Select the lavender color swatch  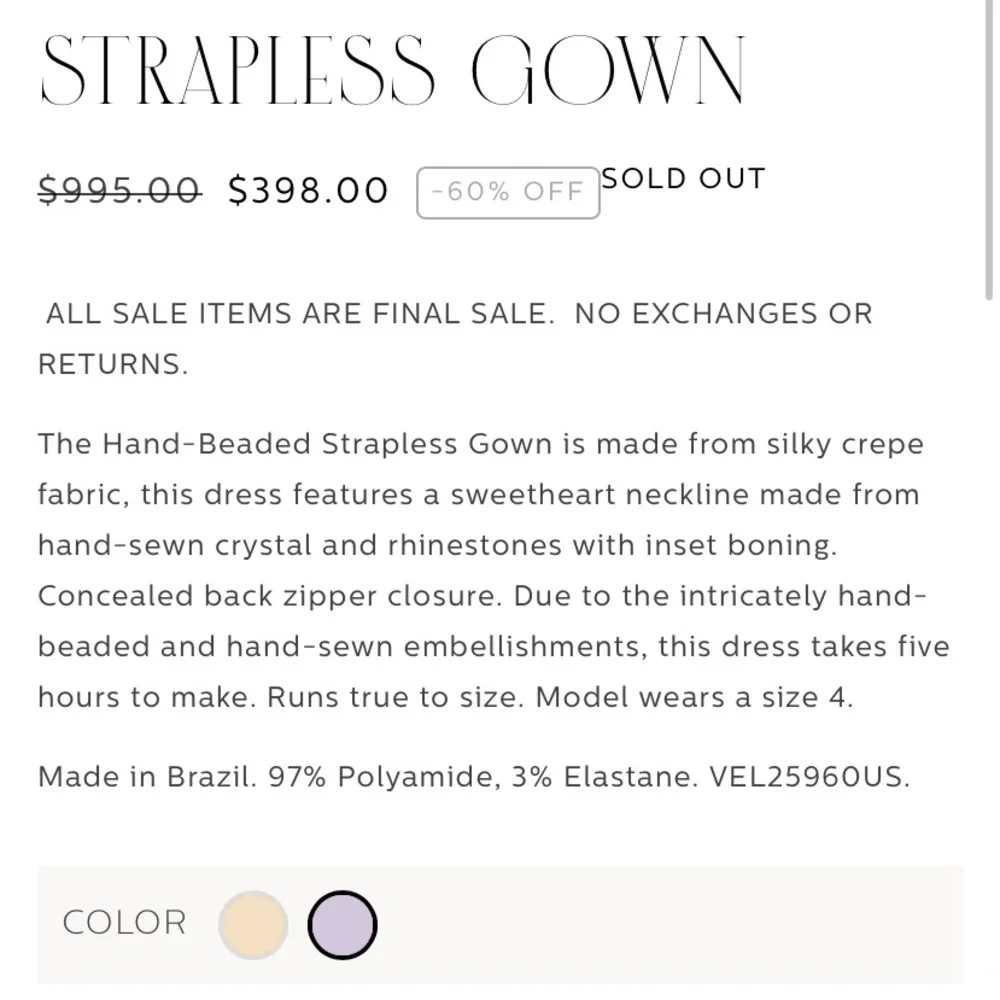coord(342,925)
